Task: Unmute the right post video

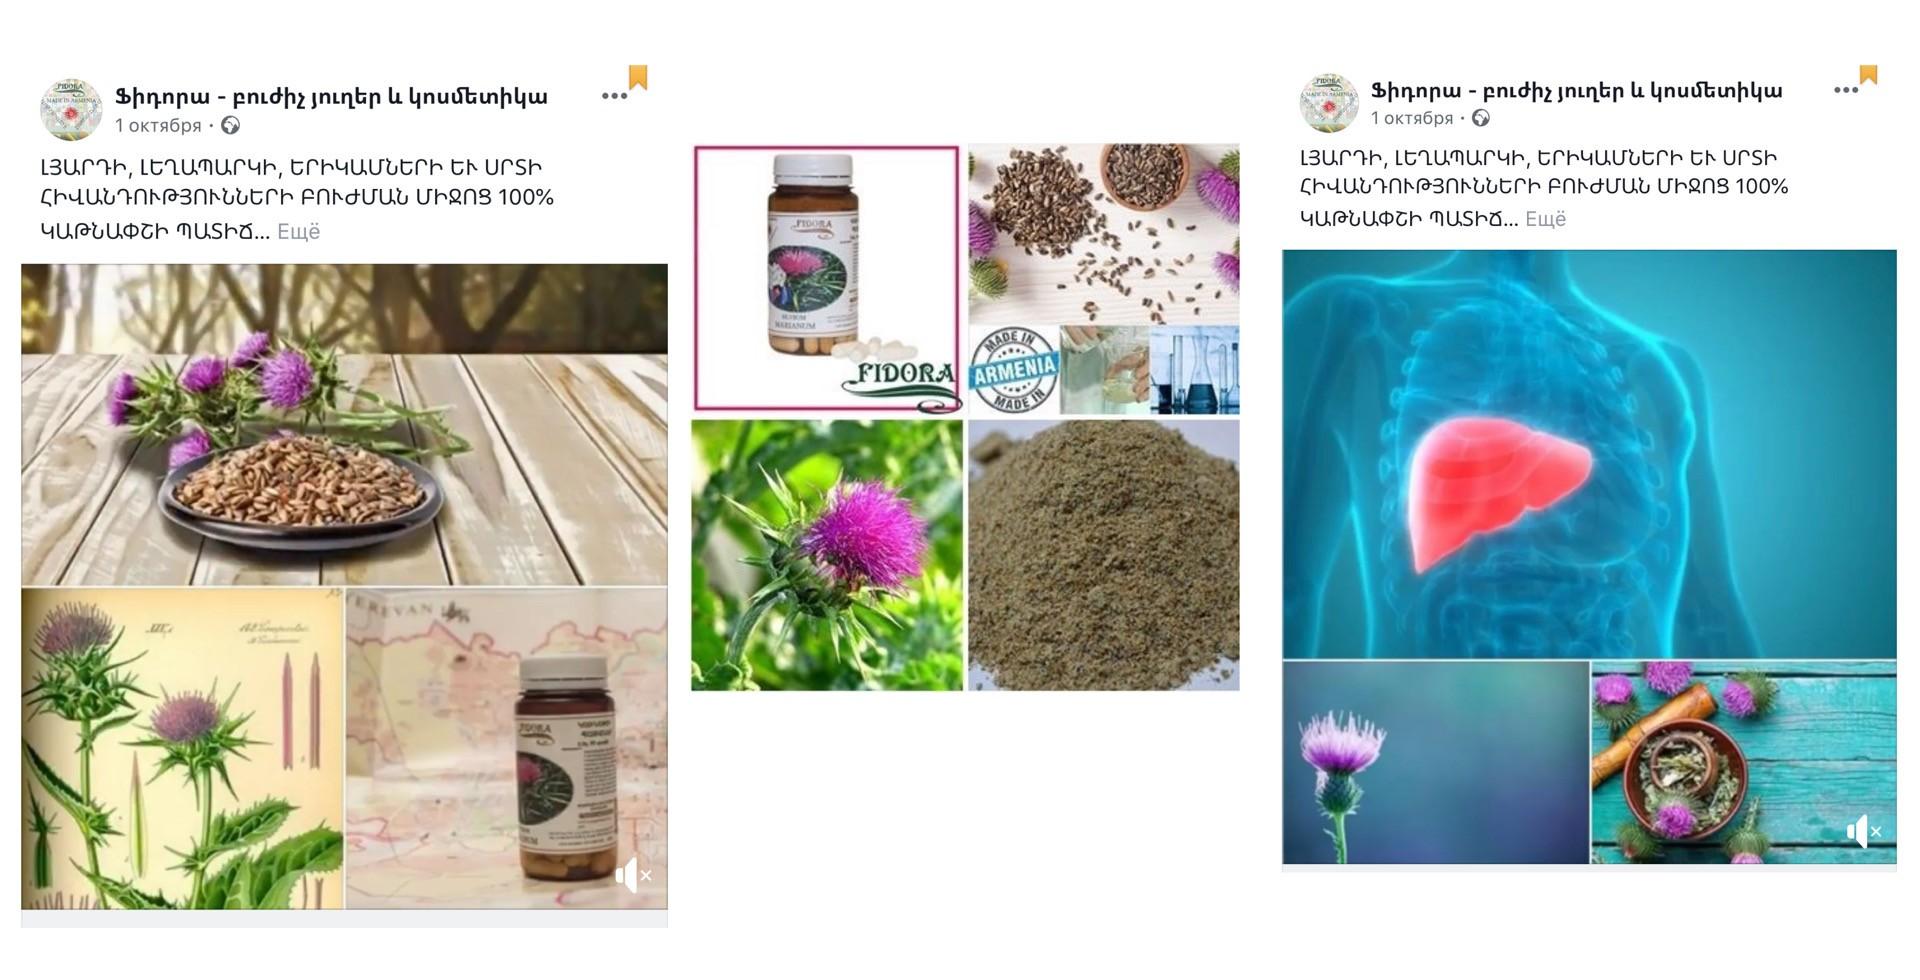Action: tap(1864, 831)
